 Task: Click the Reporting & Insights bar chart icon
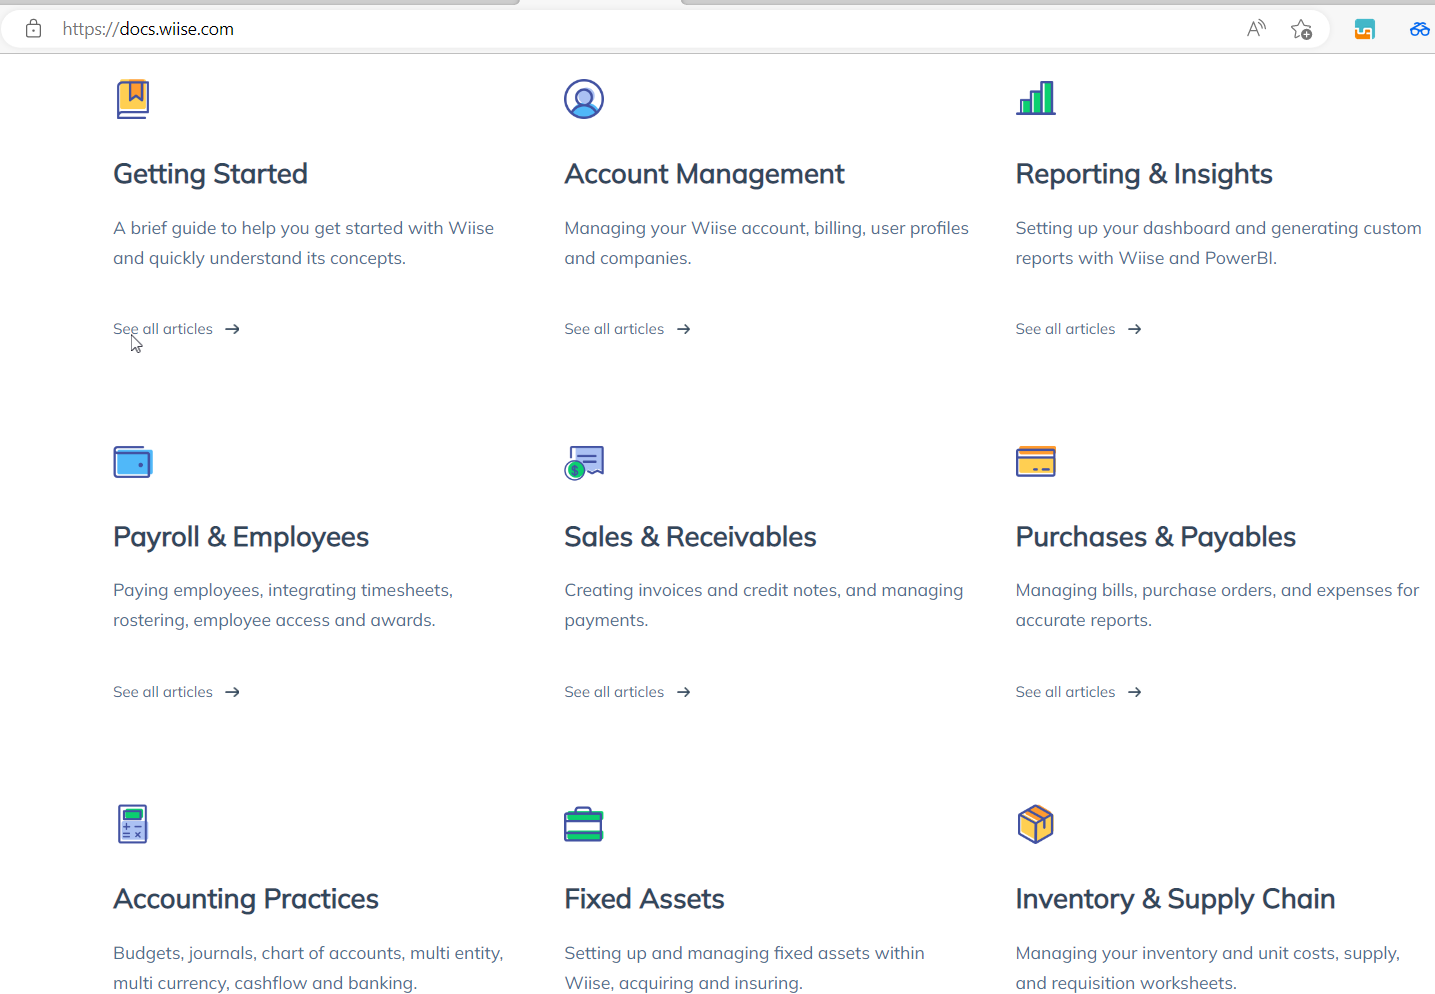tap(1036, 98)
